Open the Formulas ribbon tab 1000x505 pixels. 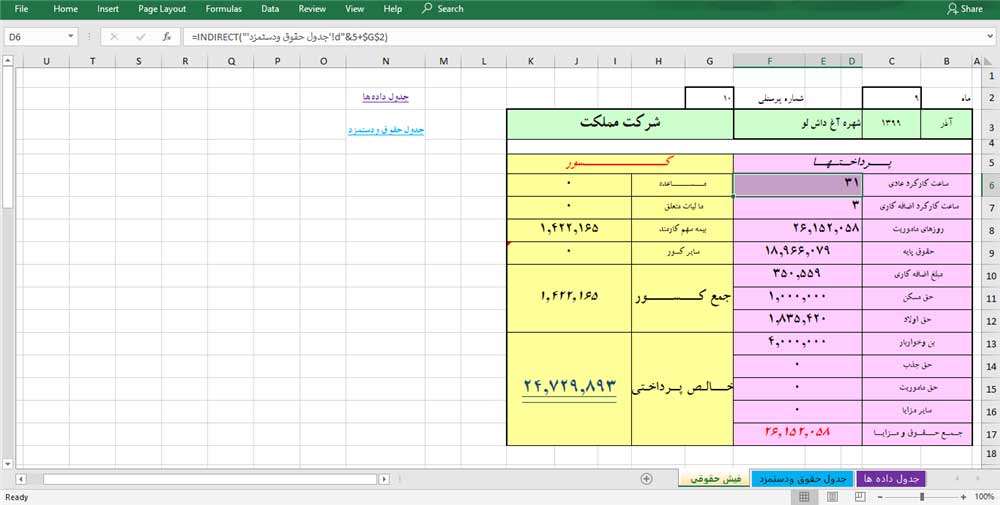[223, 9]
